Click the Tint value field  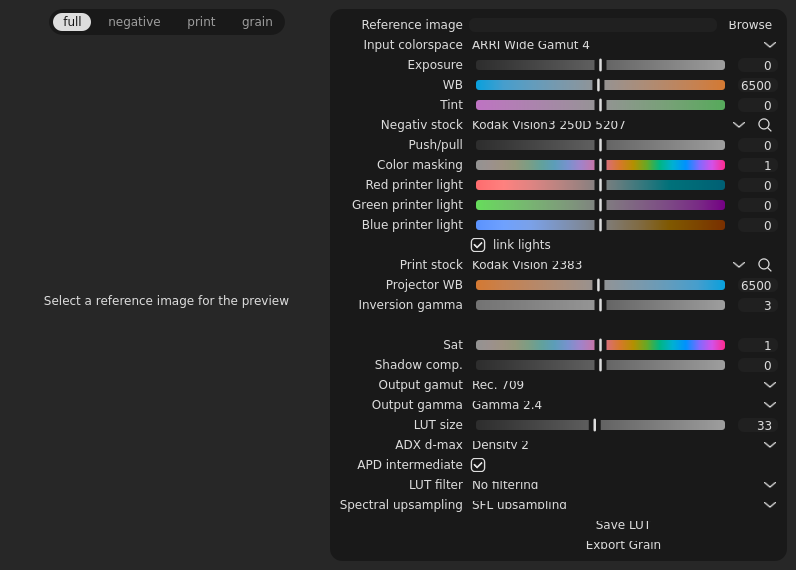(756, 106)
